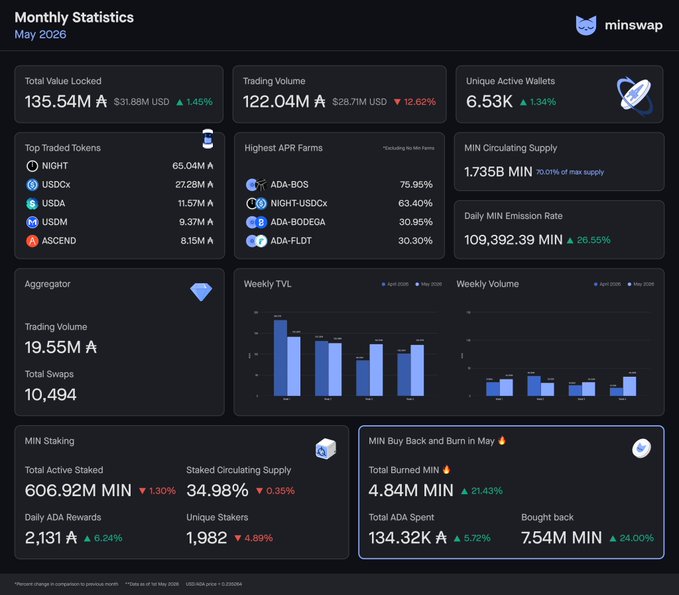This screenshot has height=595, width=679.
Task: Click the 19.55M Aggregator trading volume figure
Action: pyautogui.click(x=61, y=347)
